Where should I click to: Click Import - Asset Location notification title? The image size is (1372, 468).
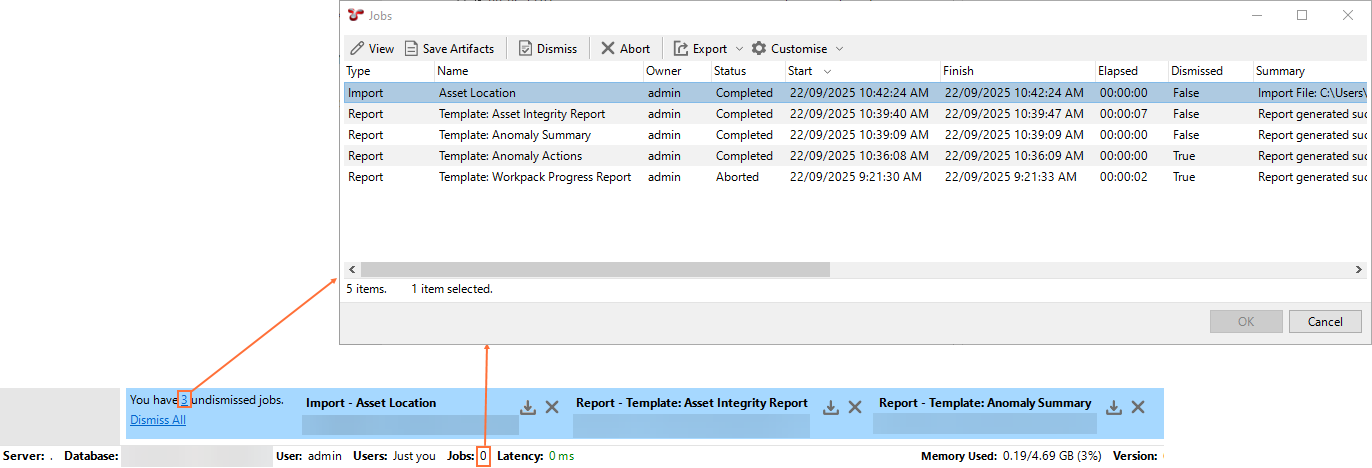(x=371, y=403)
